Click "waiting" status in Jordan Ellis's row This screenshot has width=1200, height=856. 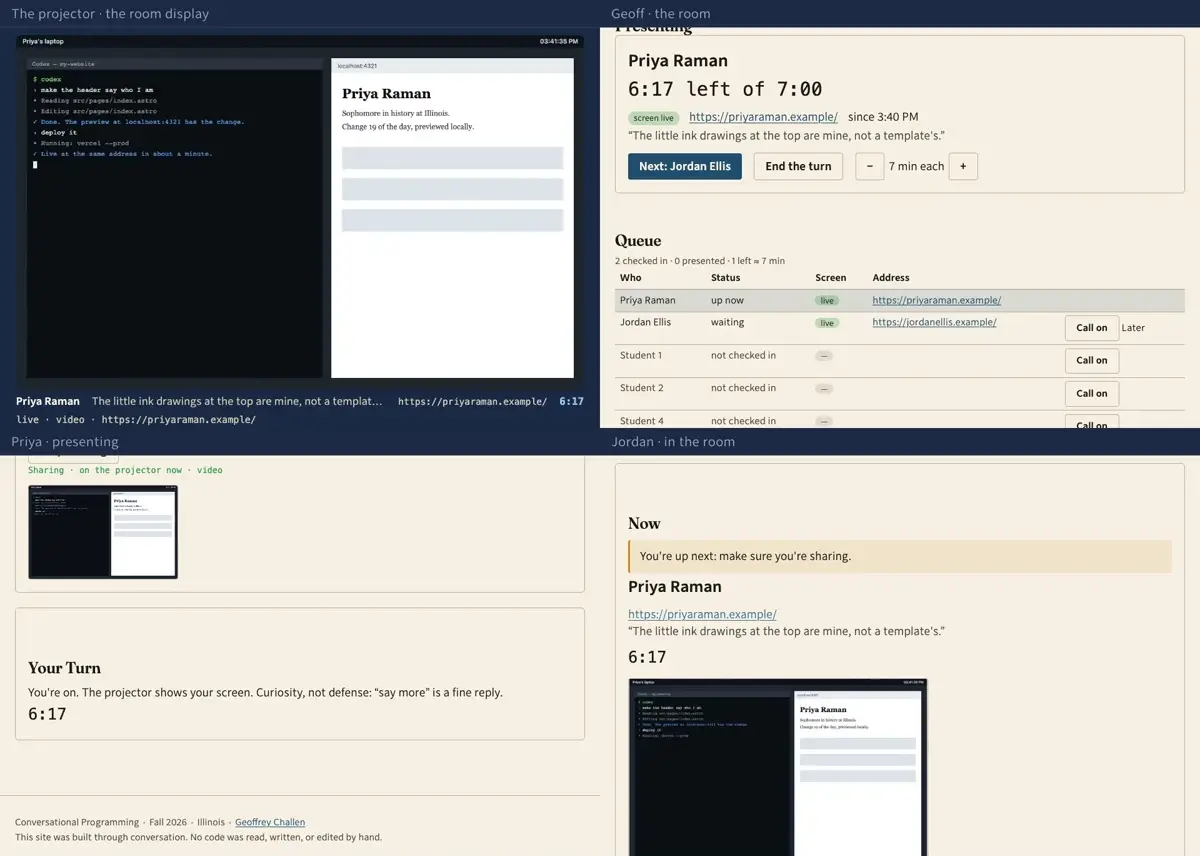click(728, 322)
